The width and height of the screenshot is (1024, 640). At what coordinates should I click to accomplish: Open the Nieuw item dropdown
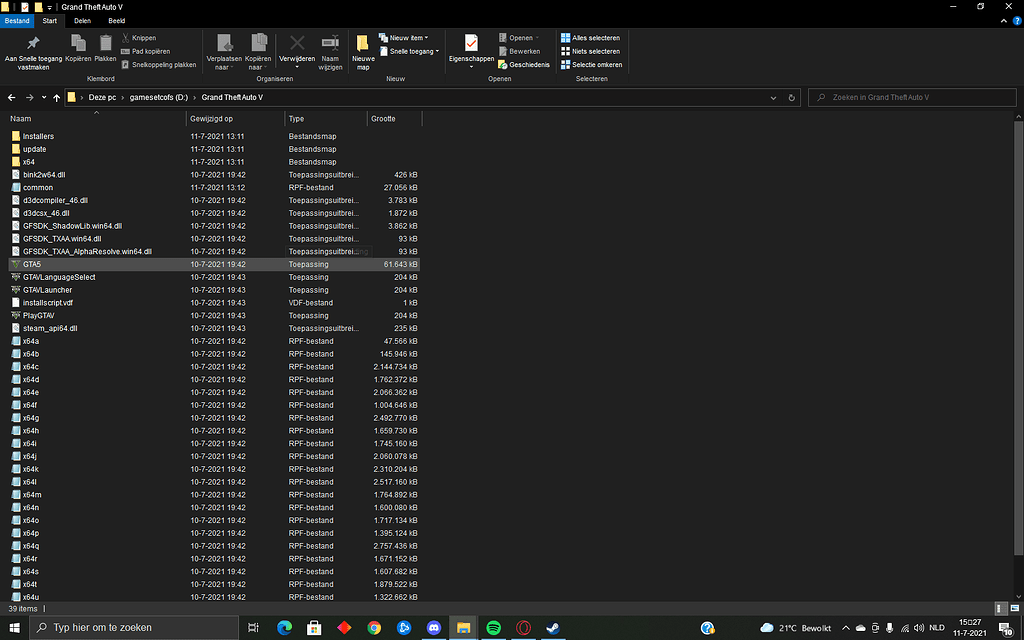(404, 38)
